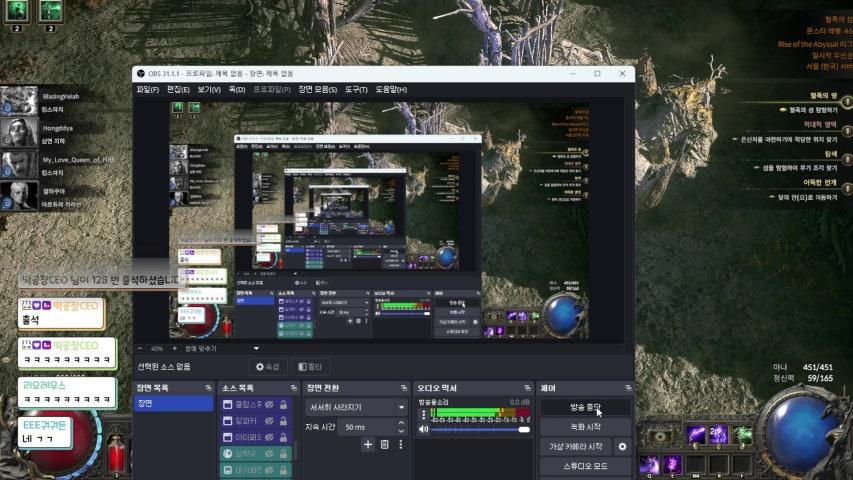
Task: Click source type icon of the 알파카 row
Action: point(228,421)
